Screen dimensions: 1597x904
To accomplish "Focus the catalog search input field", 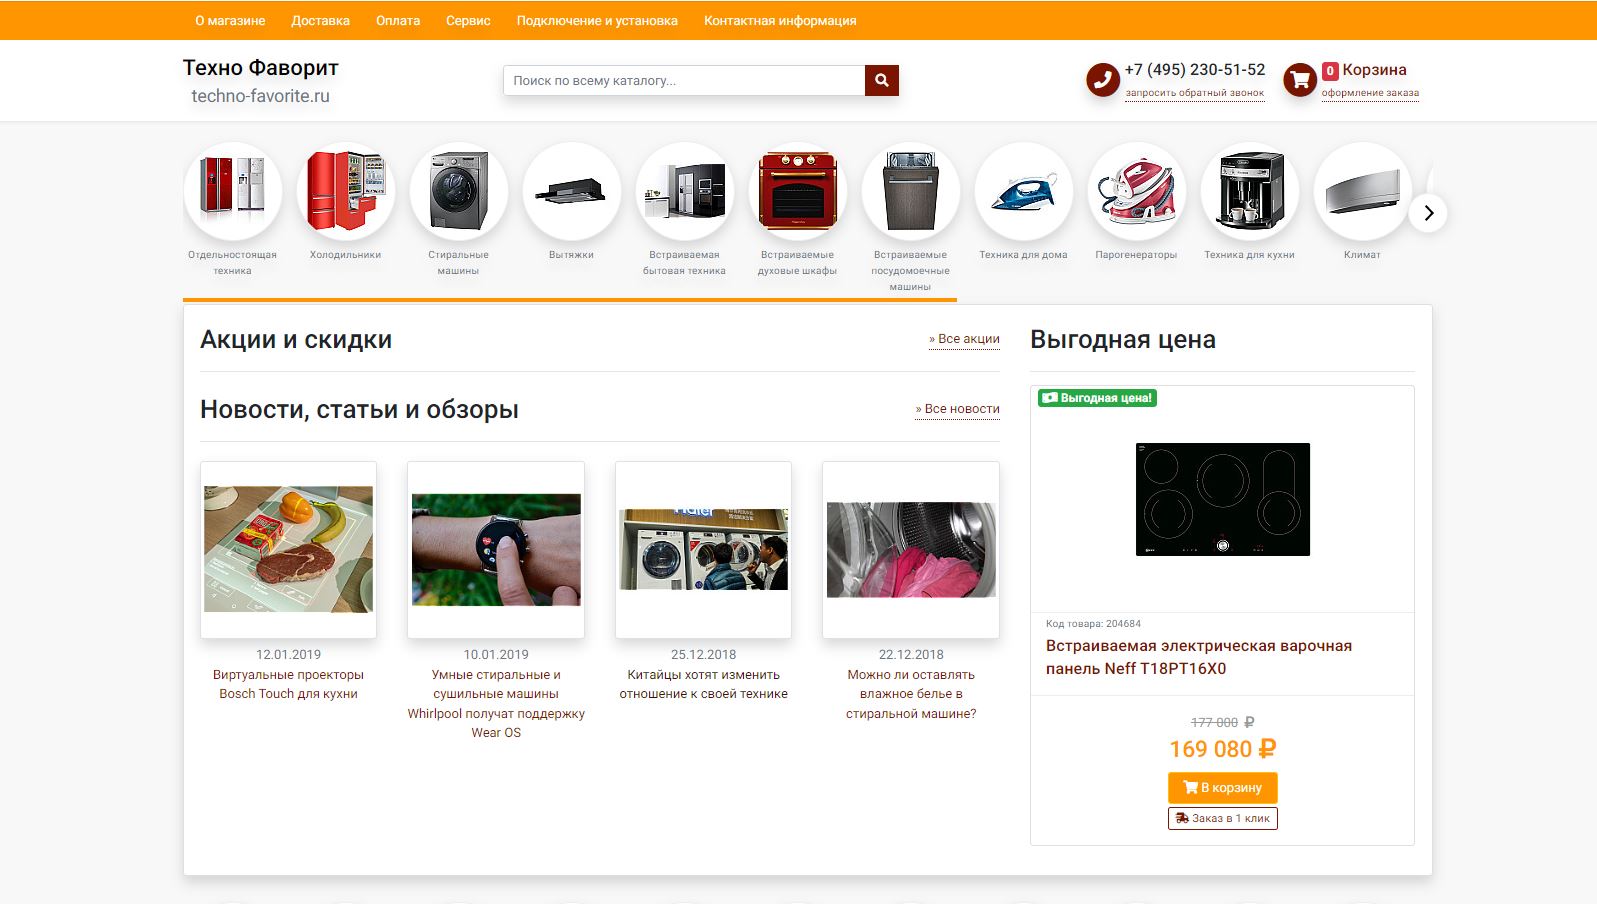I will point(683,80).
